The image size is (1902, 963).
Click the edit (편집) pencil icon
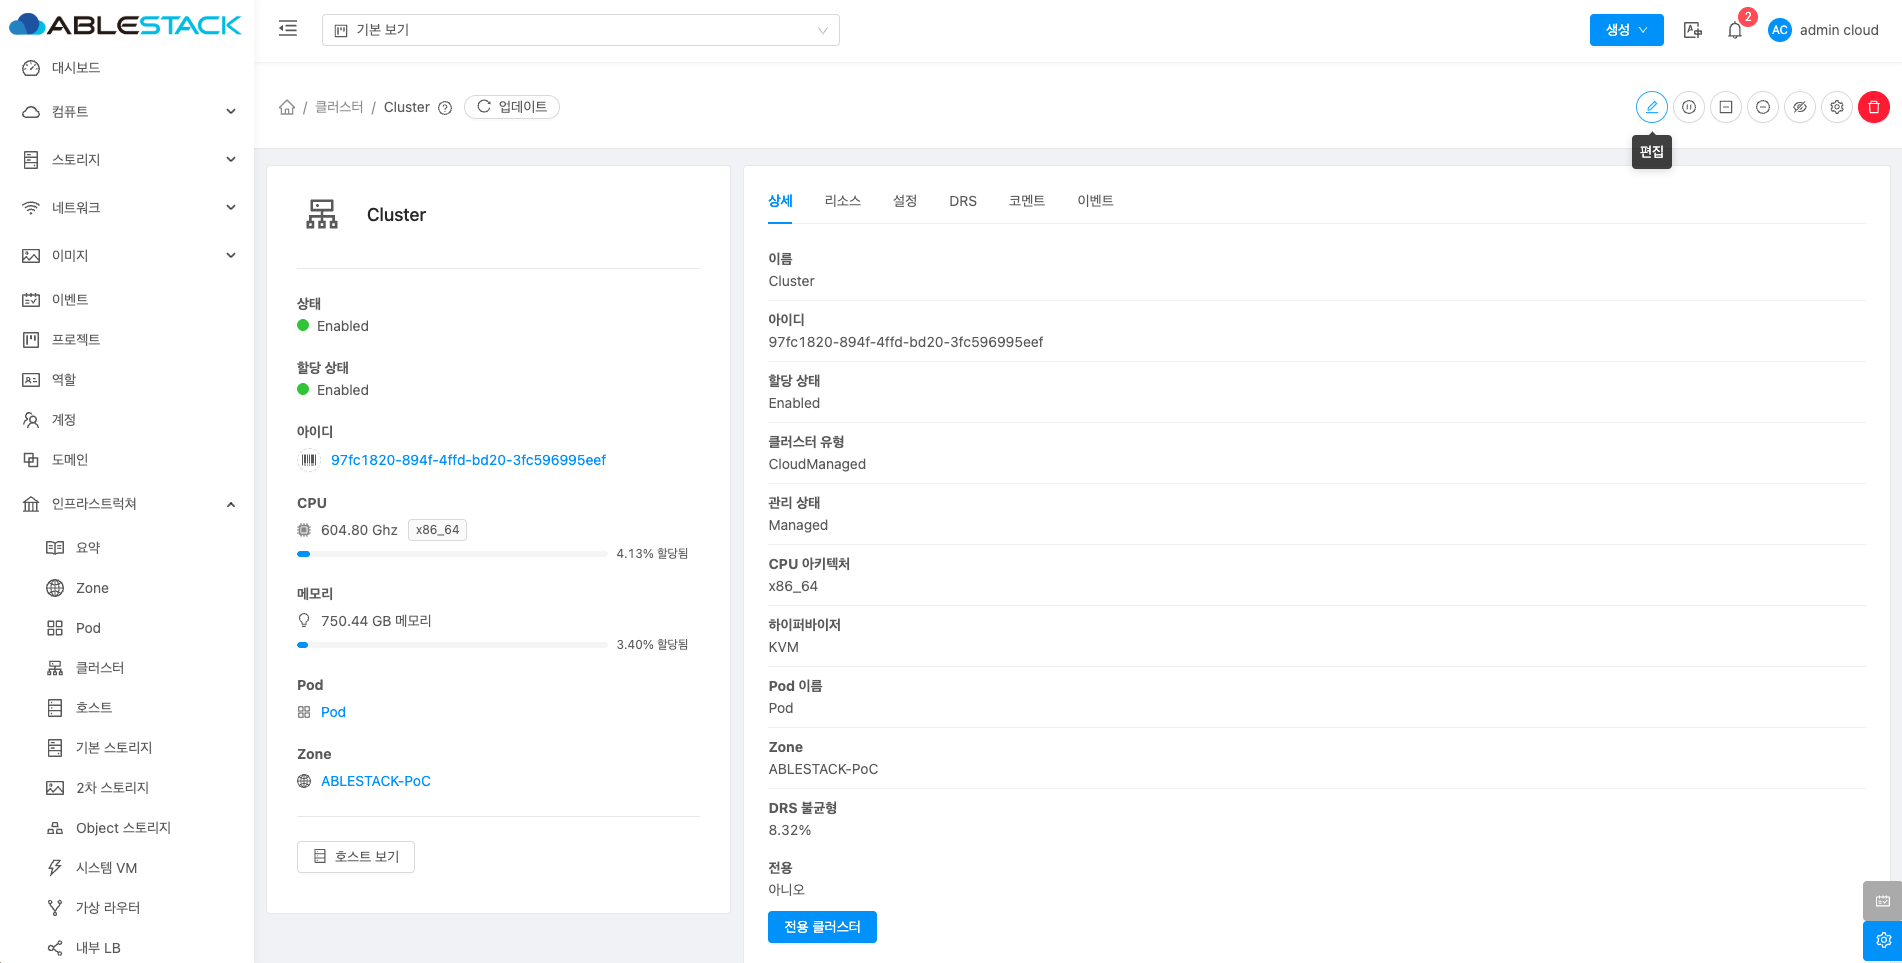pos(1651,107)
